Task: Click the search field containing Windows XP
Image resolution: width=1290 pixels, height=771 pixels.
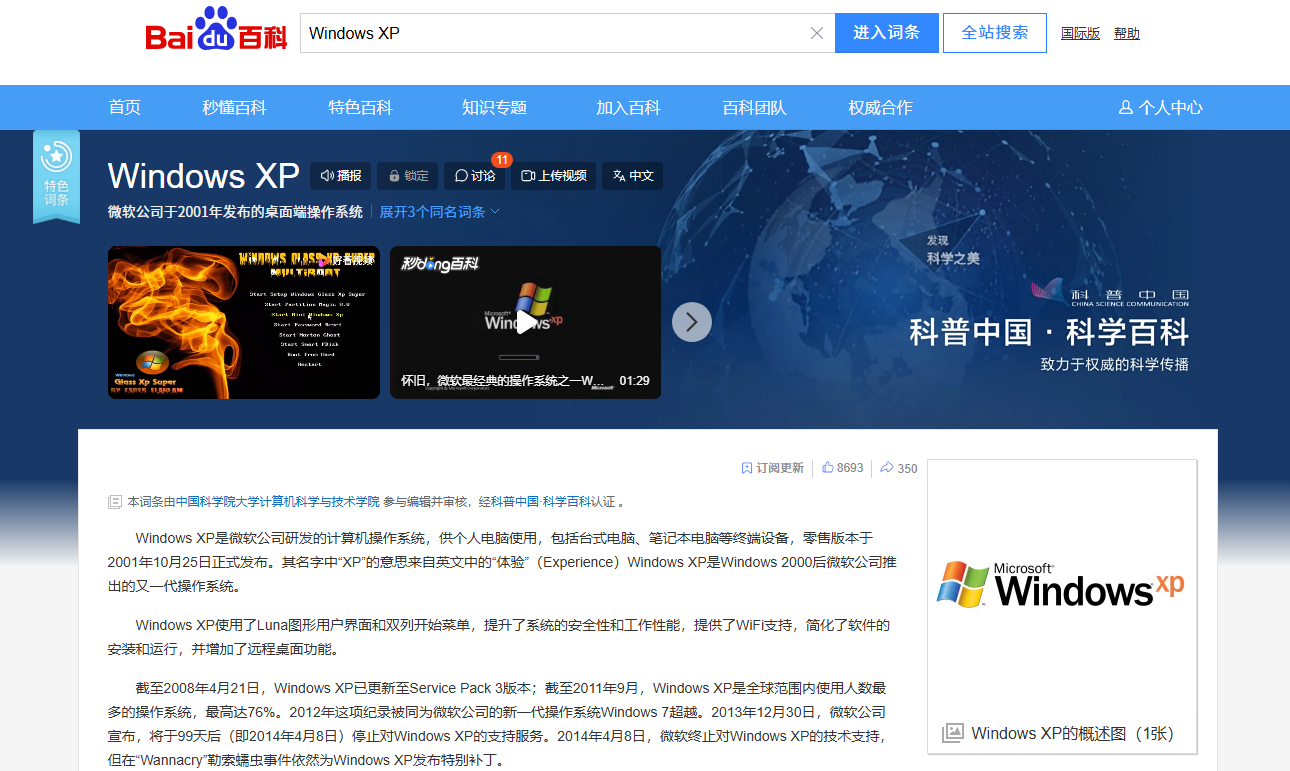Action: click(x=567, y=33)
